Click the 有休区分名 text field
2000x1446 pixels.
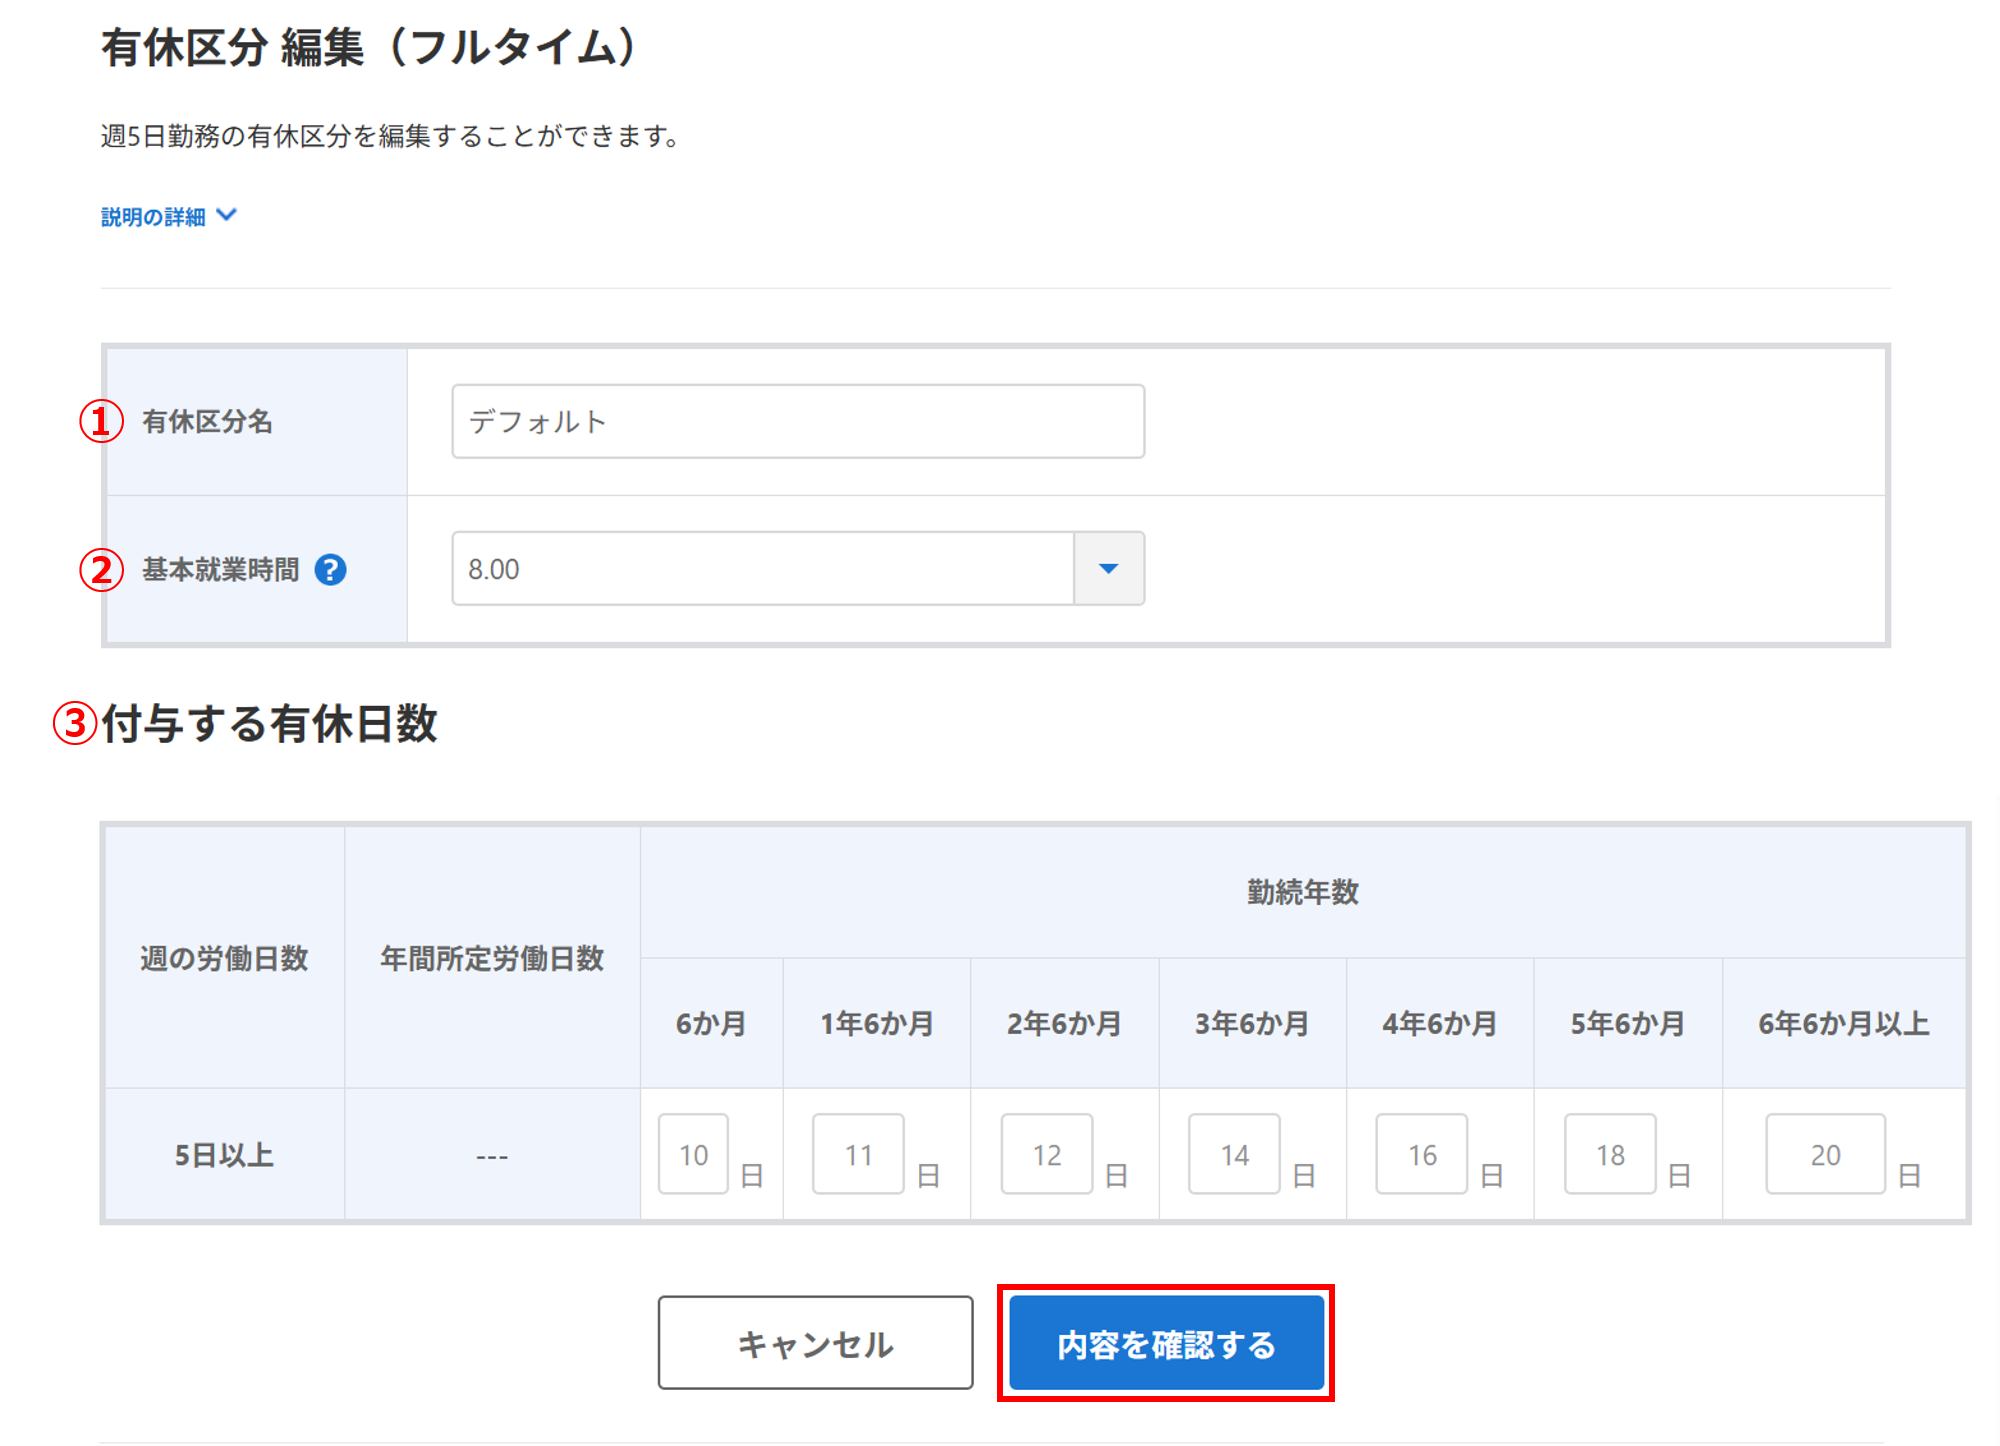(x=797, y=421)
